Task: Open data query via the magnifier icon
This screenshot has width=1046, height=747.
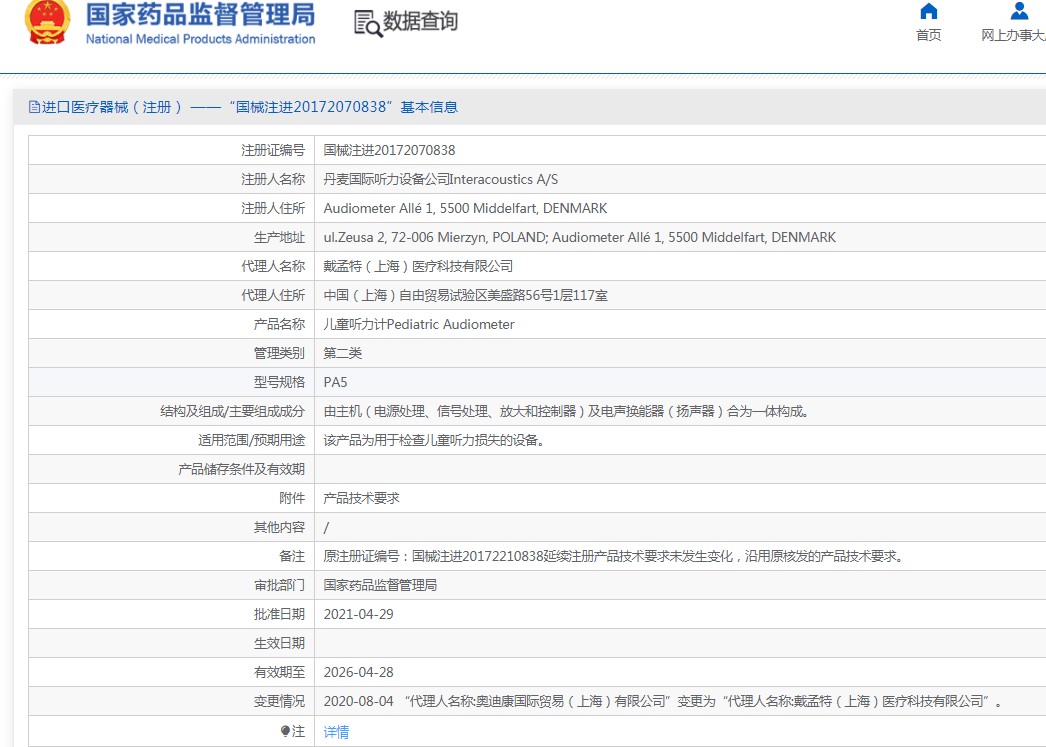Action: coord(368,24)
